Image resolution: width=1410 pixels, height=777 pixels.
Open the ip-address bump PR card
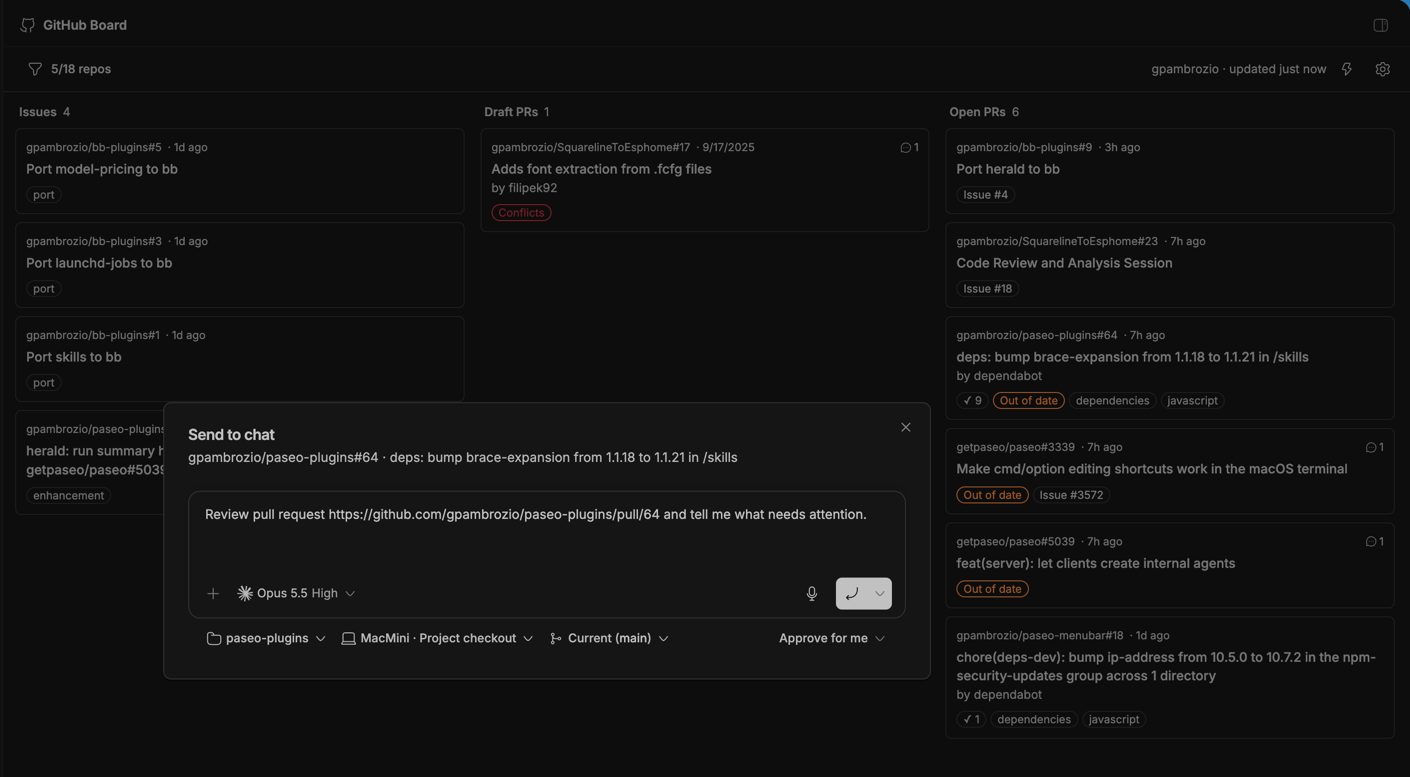pyautogui.click(x=1169, y=678)
